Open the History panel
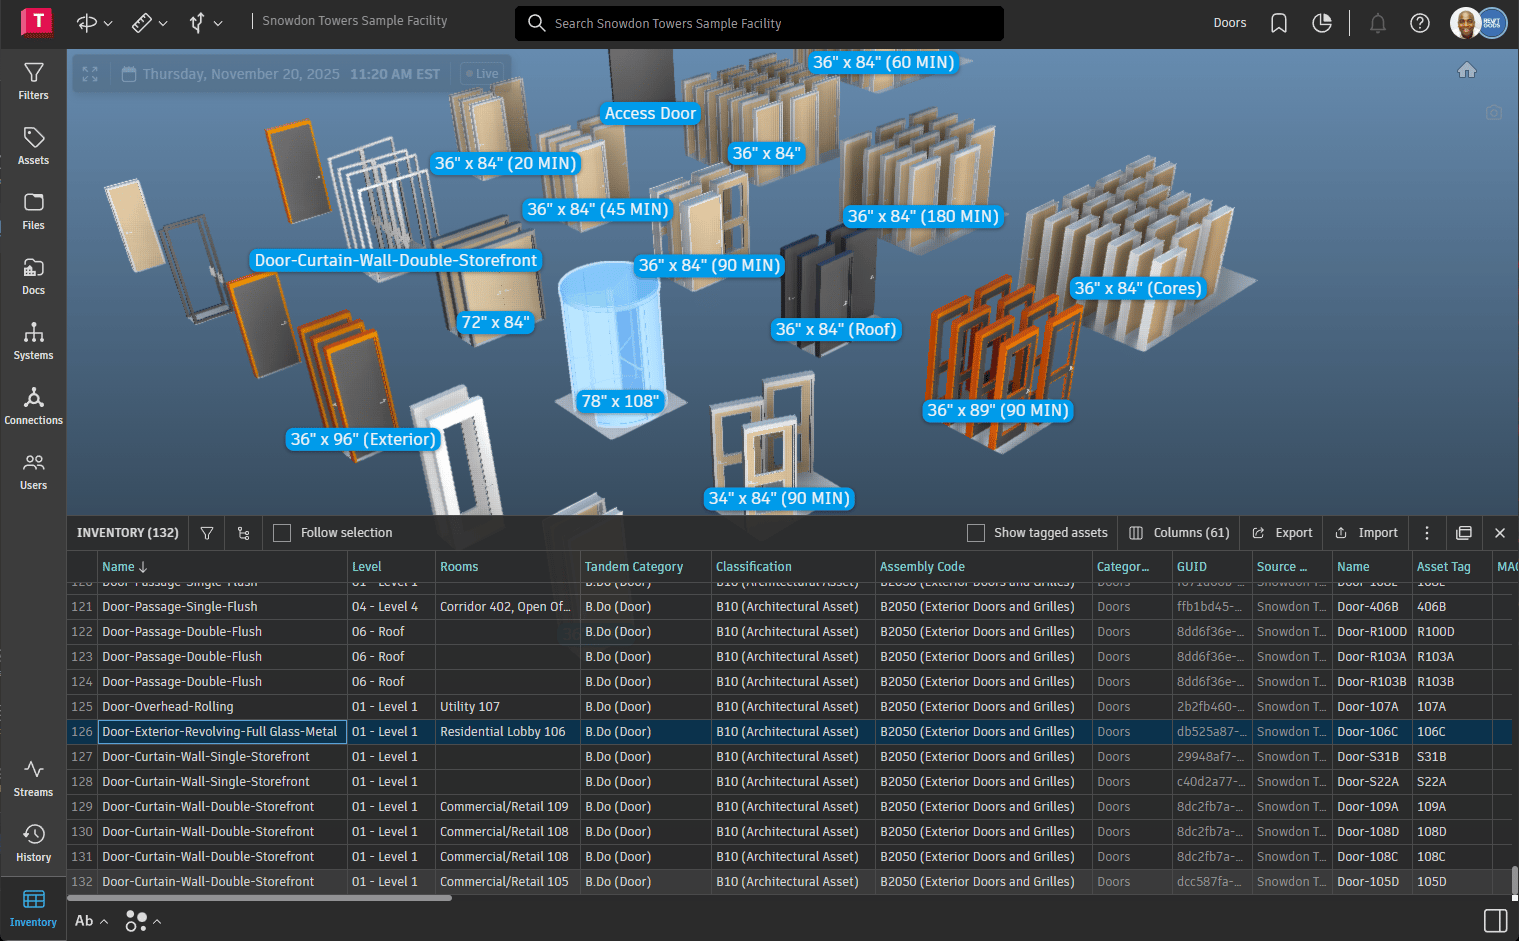Viewport: 1519px width, 941px height. [x=33, y=843]
